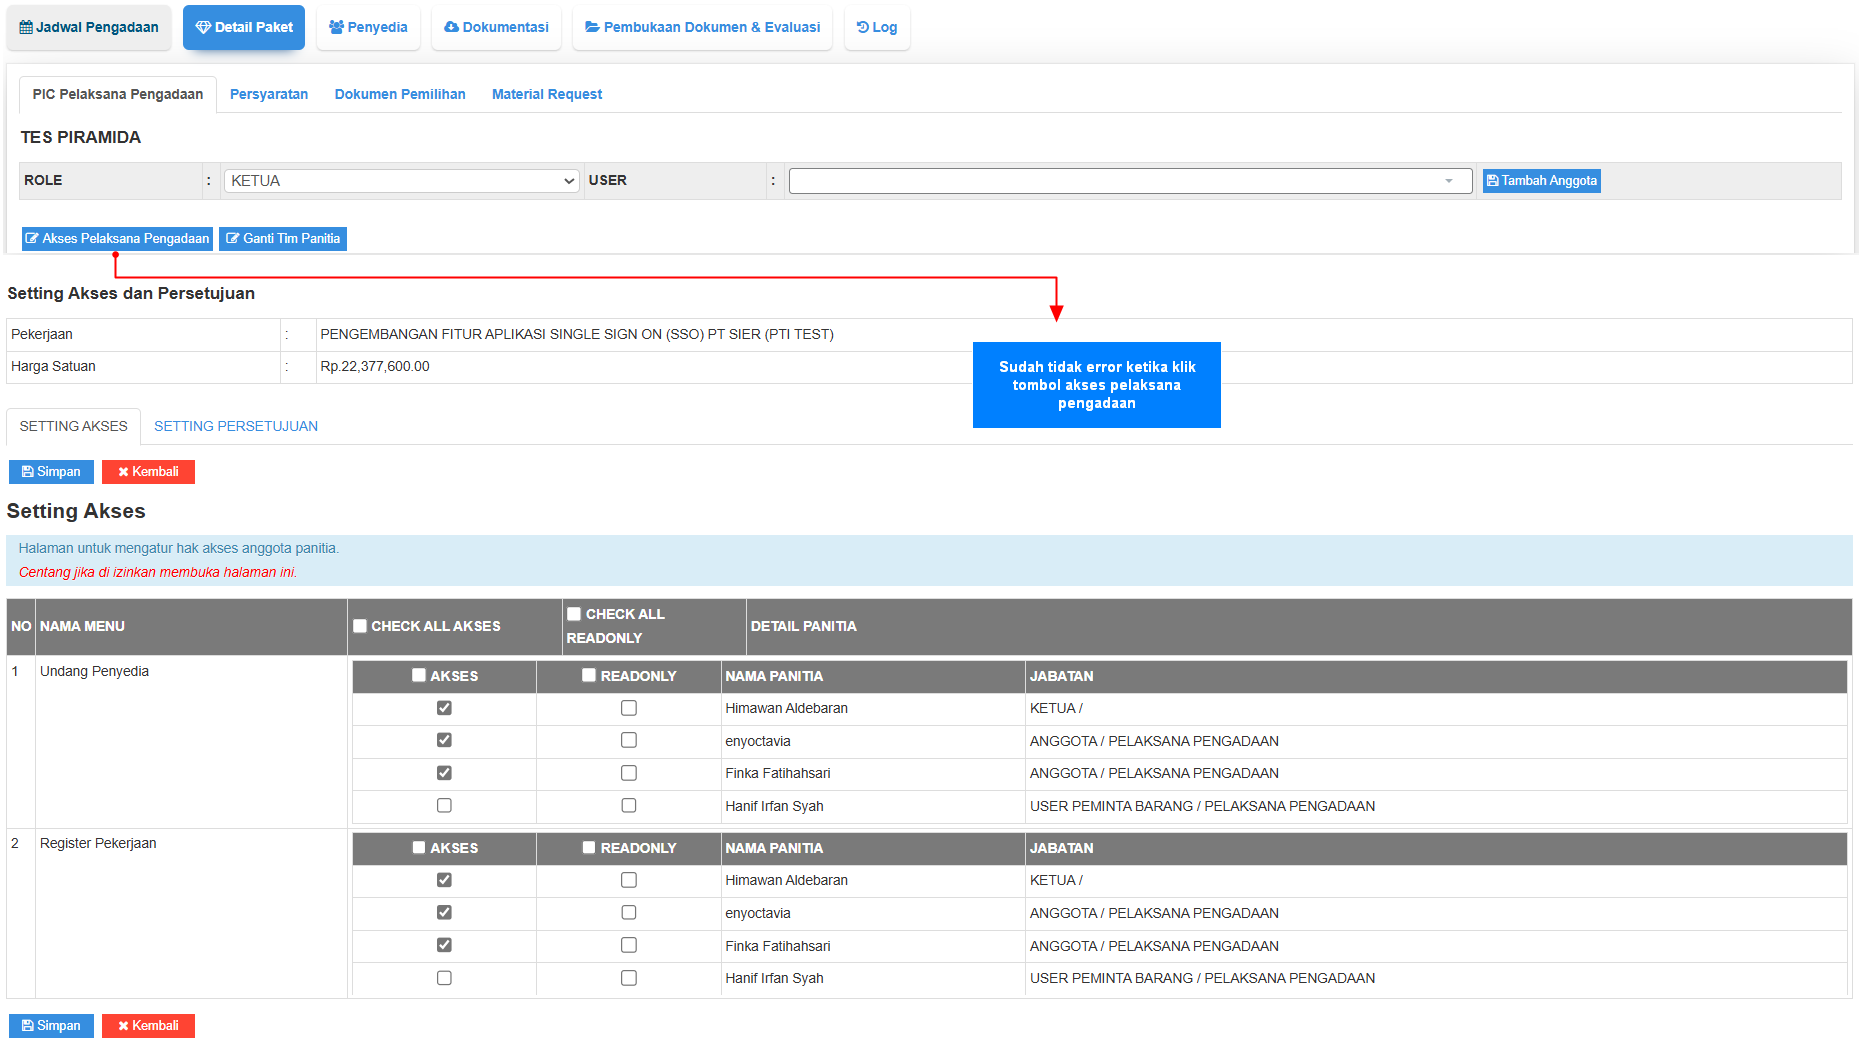Click Ganti Tim Panitia edit button
The image size is (1864, 1039).
point(283,239)
